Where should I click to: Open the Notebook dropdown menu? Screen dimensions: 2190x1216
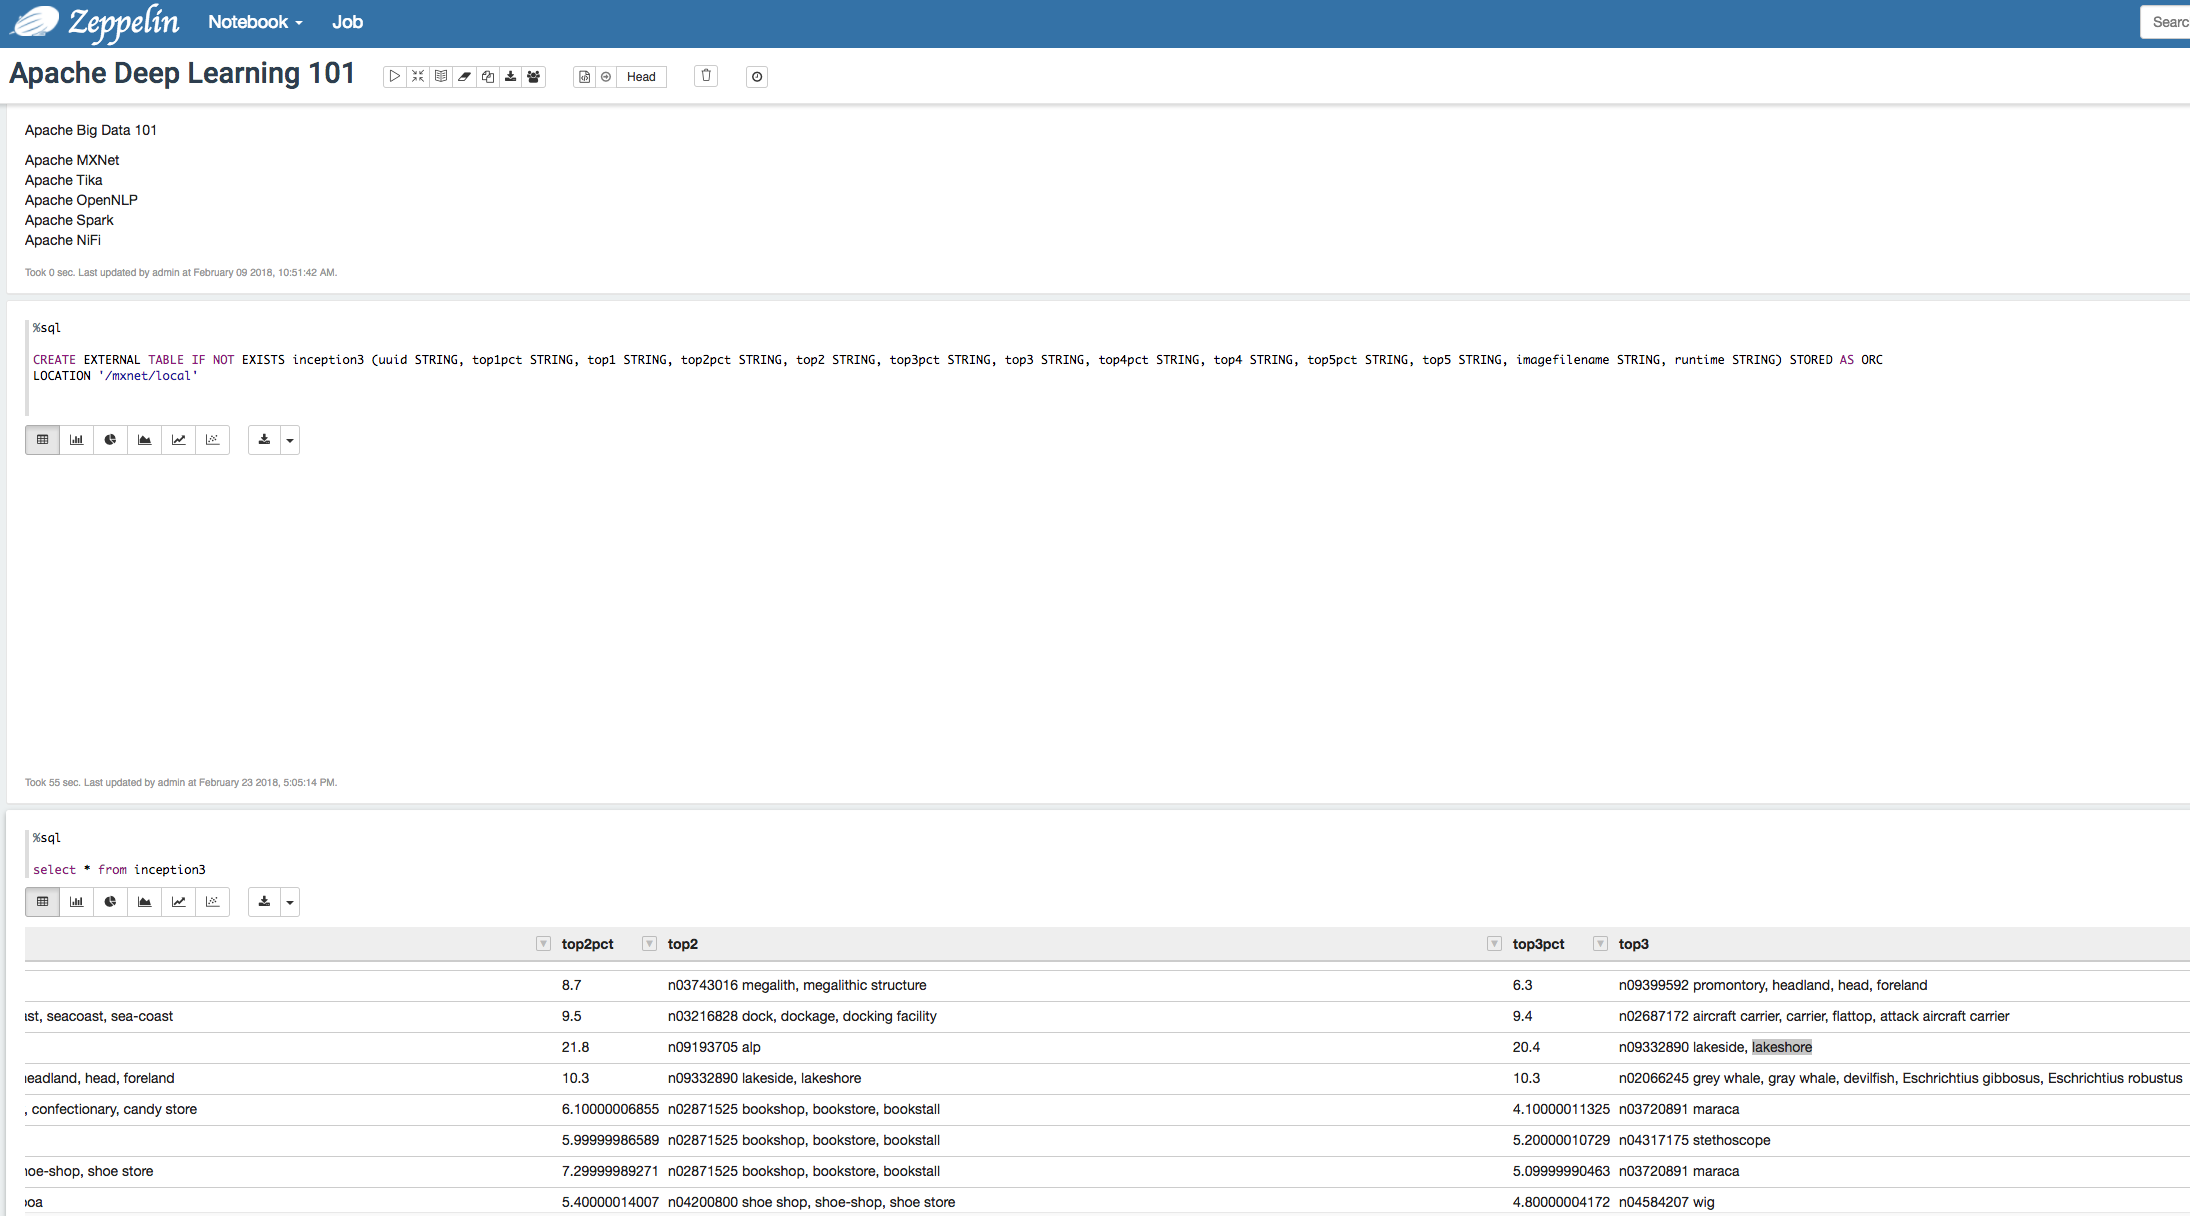pyautogui.click(x=255, y=22)
